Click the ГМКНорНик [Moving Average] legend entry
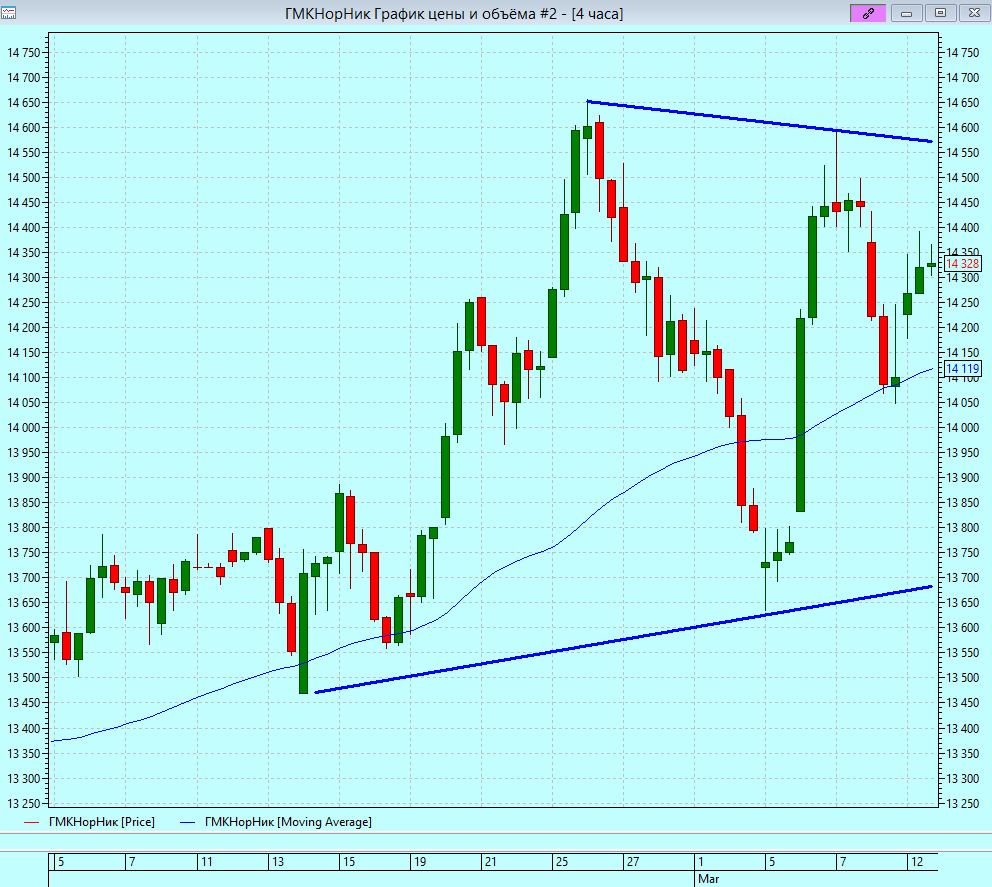 coord(276,822)
